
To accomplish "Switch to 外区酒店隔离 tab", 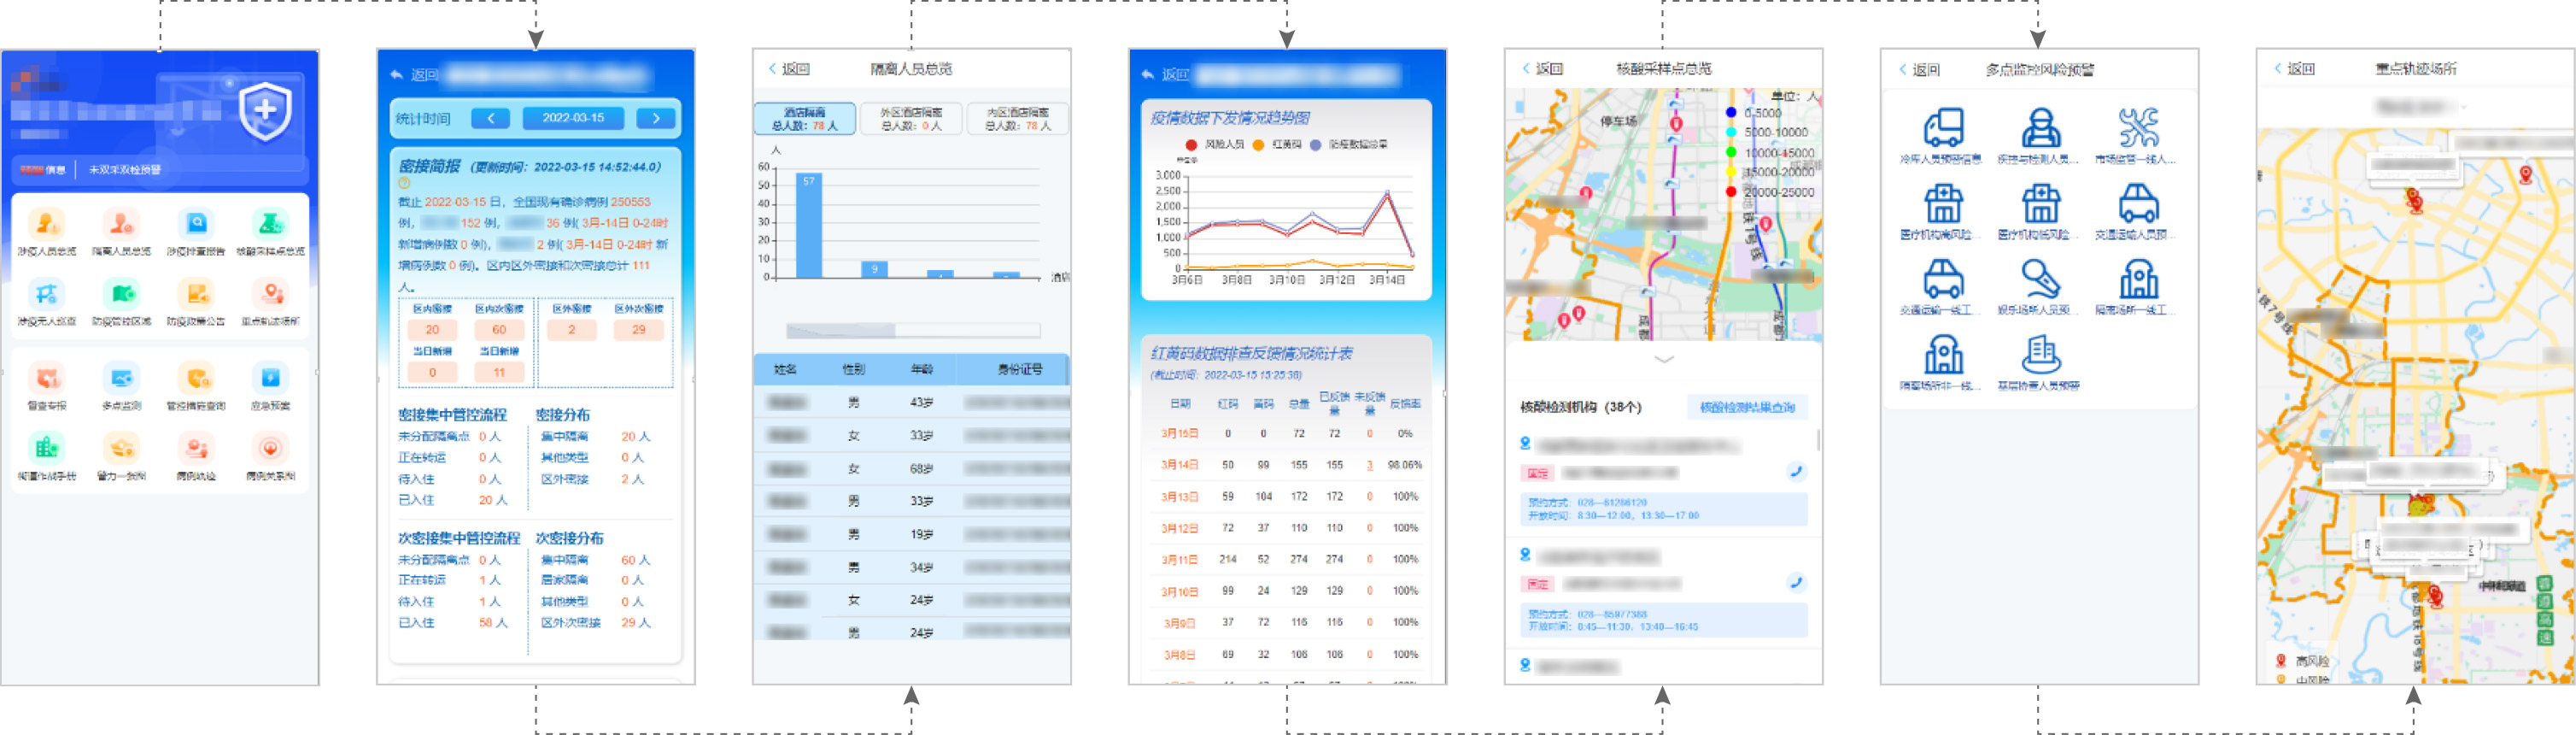I will [911, 119].
